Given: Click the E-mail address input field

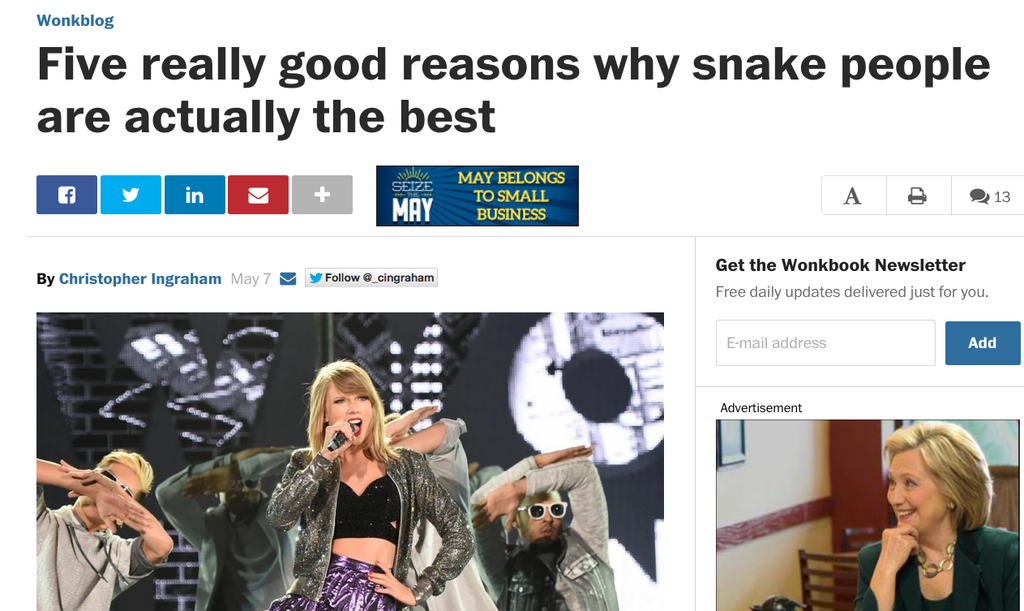Looking at the screenshot, I should pyautogui.click(x=825, y=343).
